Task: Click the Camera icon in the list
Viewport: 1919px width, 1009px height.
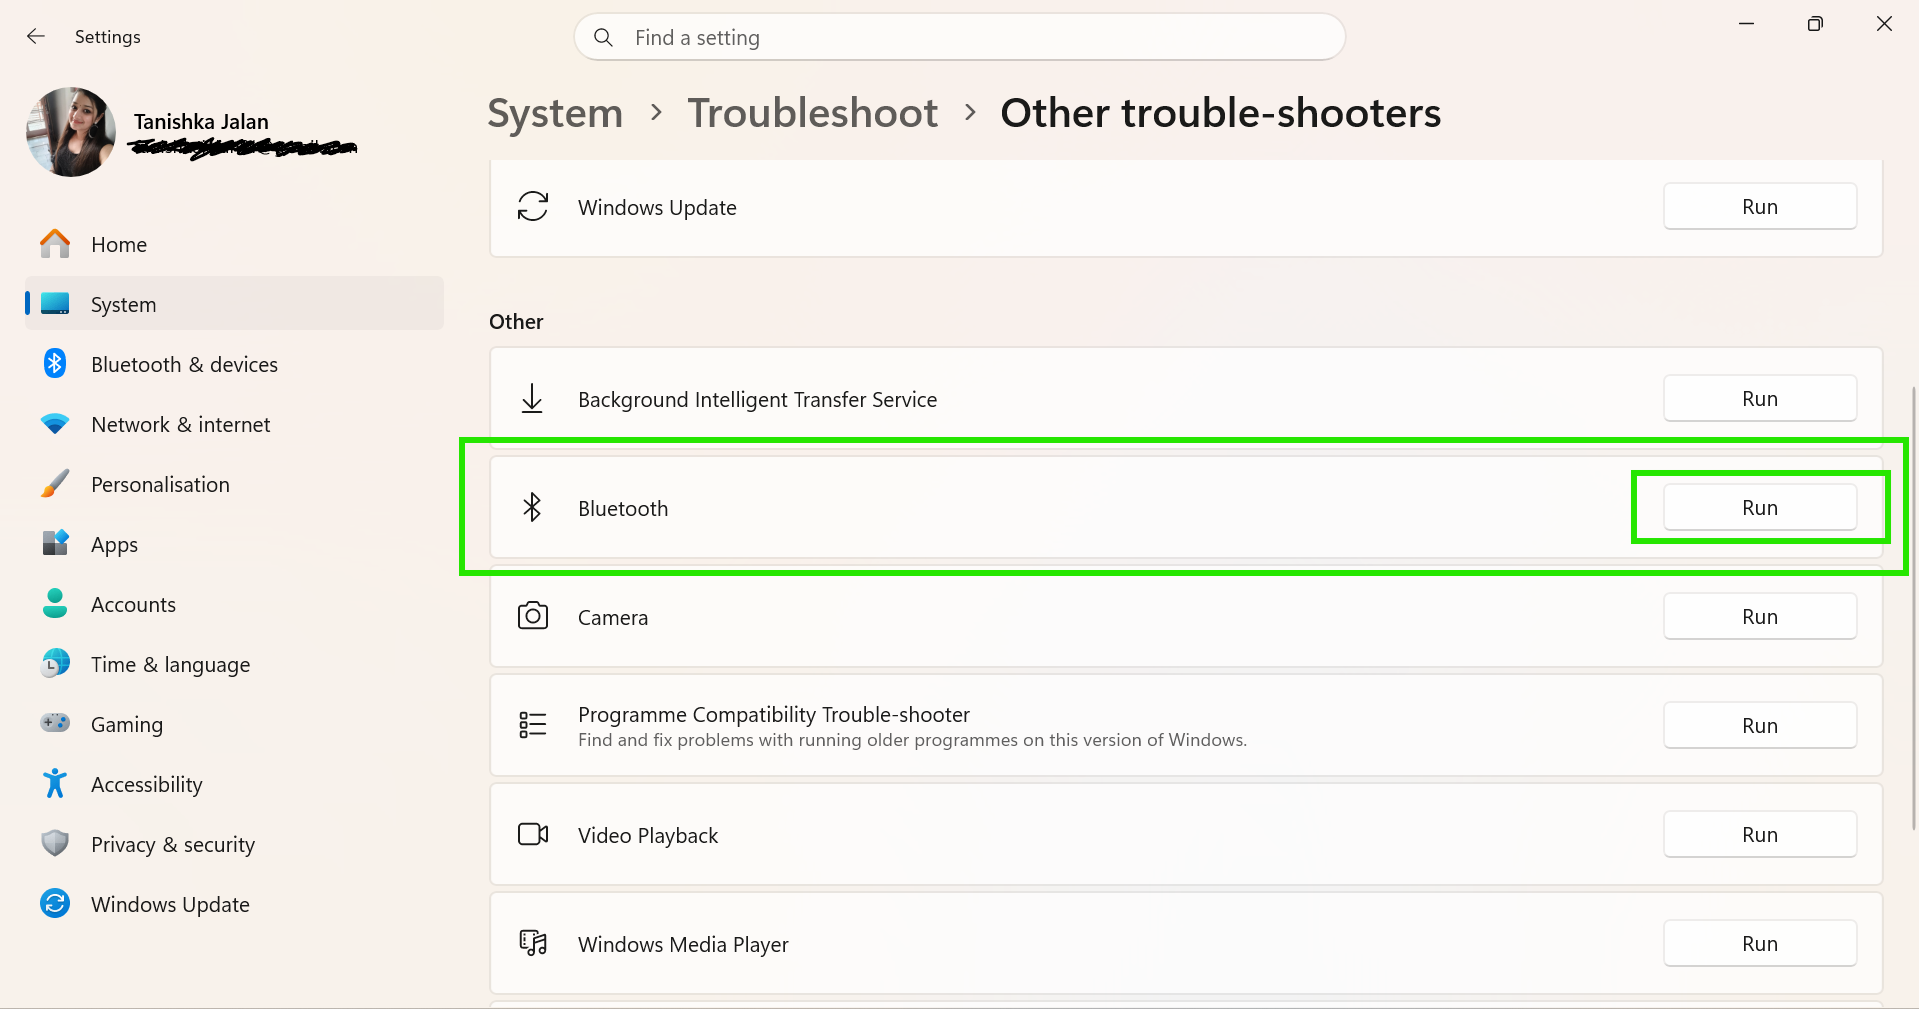Action: click(533, 616)
